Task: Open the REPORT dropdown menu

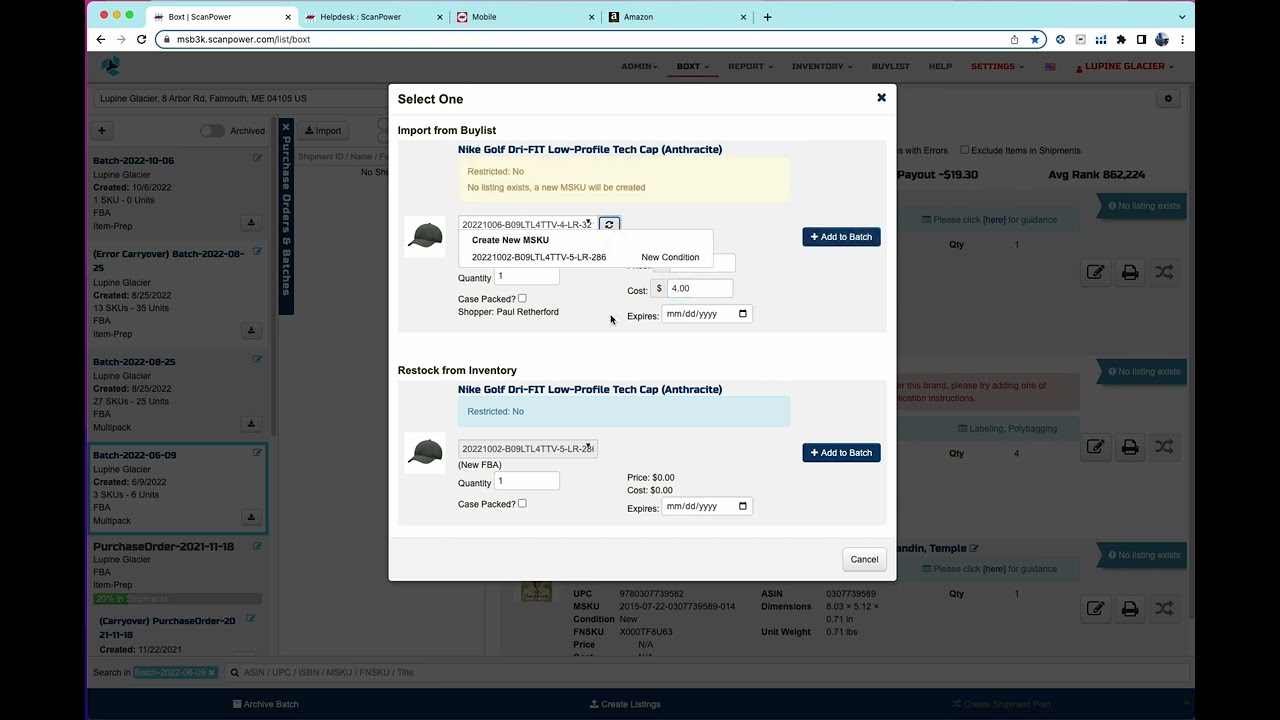Action: tap(750, 66)
